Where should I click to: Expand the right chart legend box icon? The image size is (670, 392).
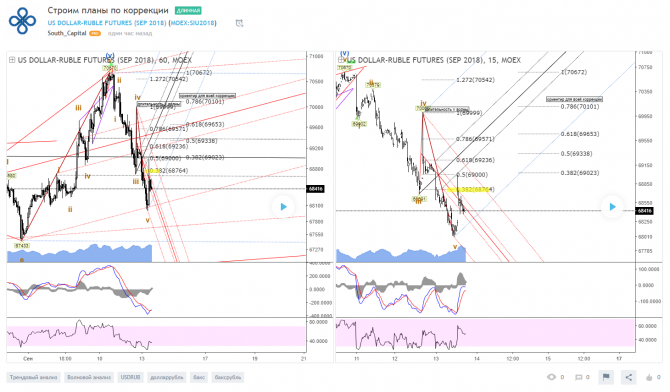click(341, 60)
